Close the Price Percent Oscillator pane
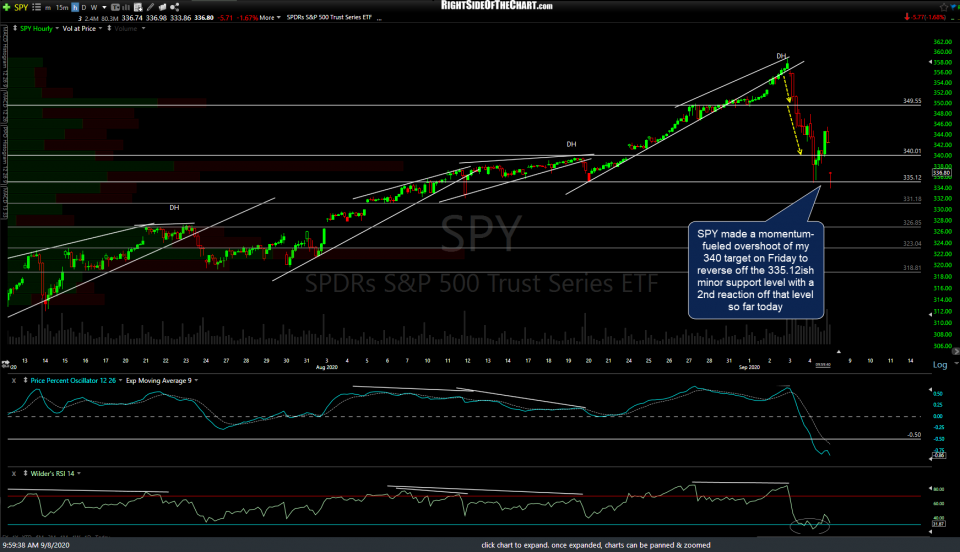960x552 pixels. click(13, 381)
